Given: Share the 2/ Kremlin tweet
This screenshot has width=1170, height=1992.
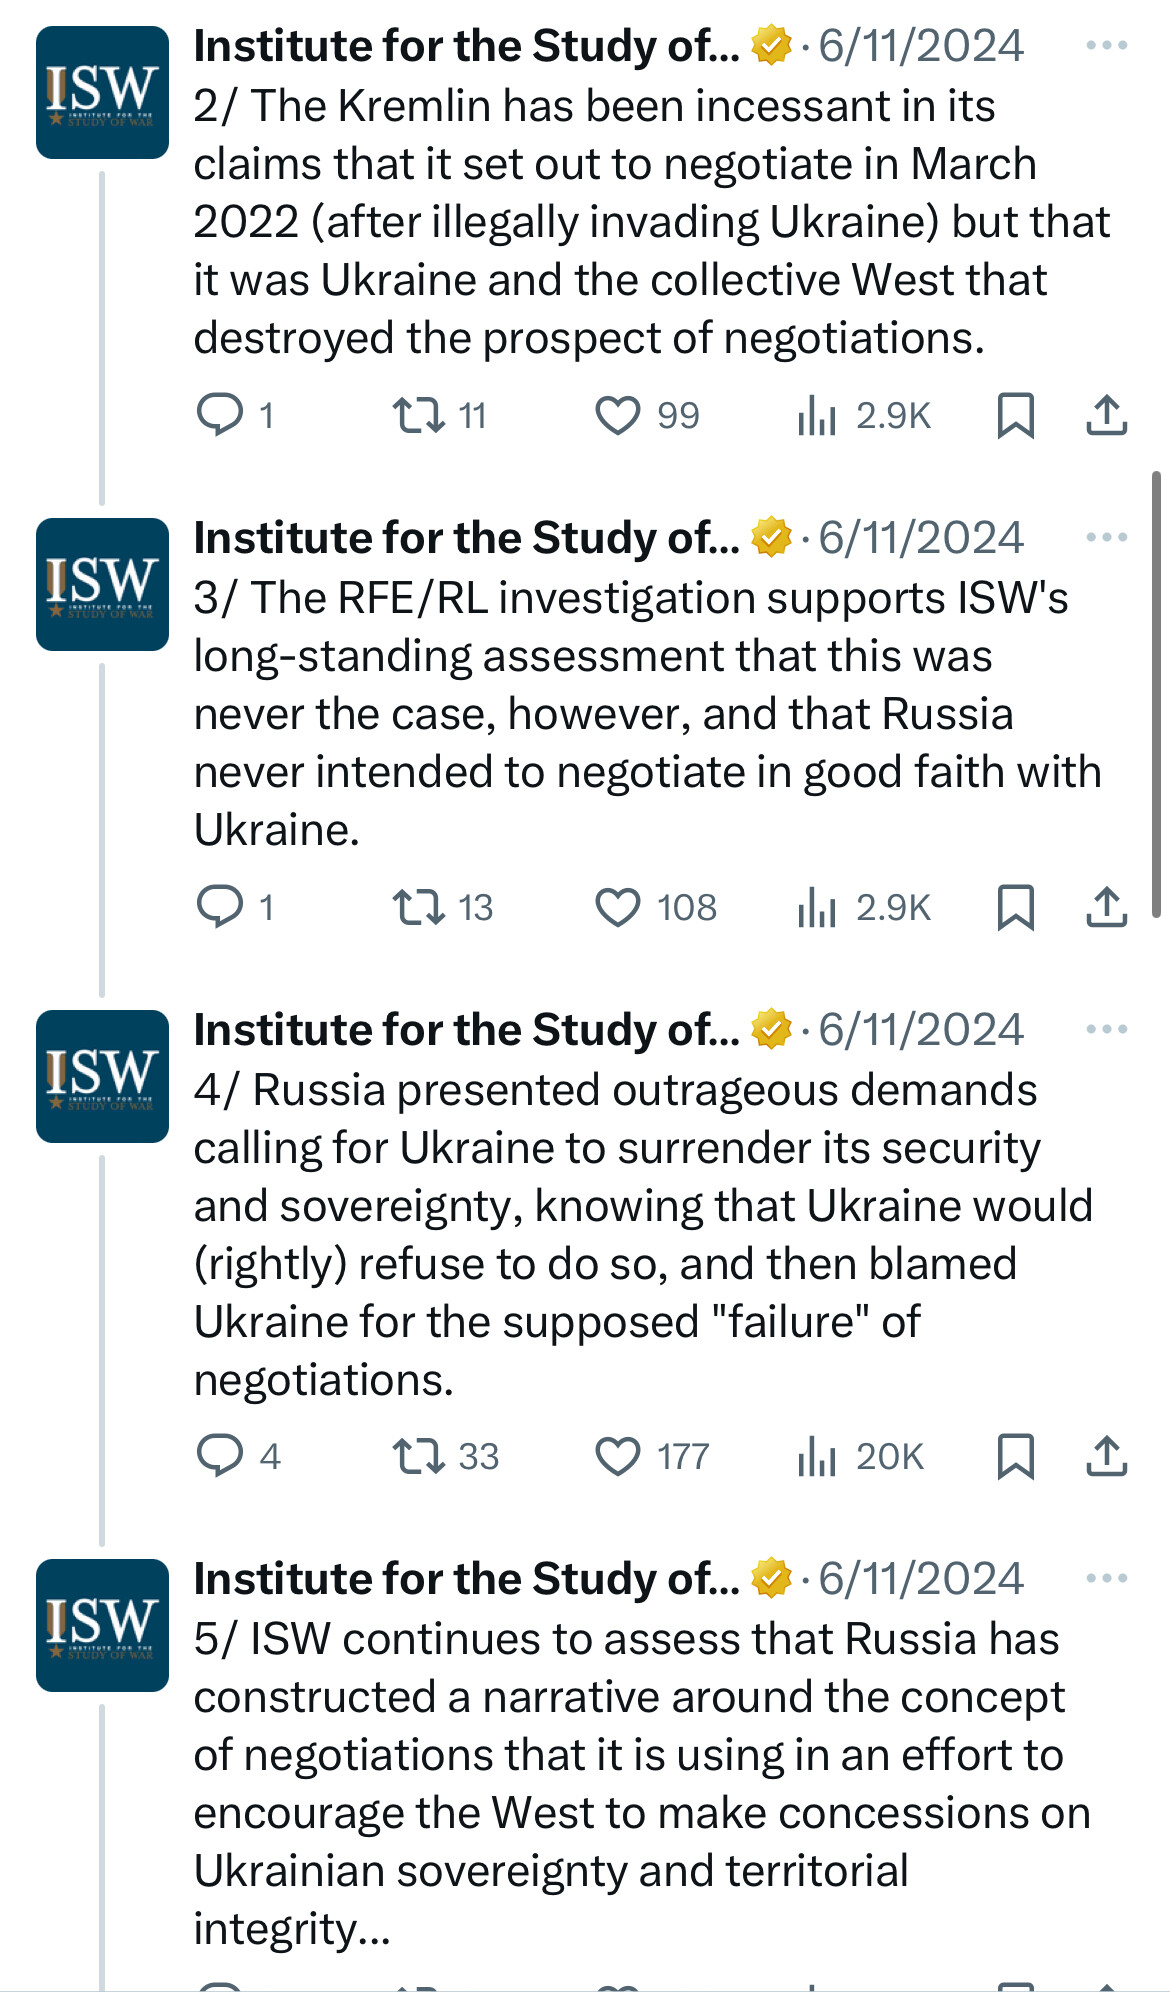Looking at the screenshot, I should click(x=1106, y=415).
